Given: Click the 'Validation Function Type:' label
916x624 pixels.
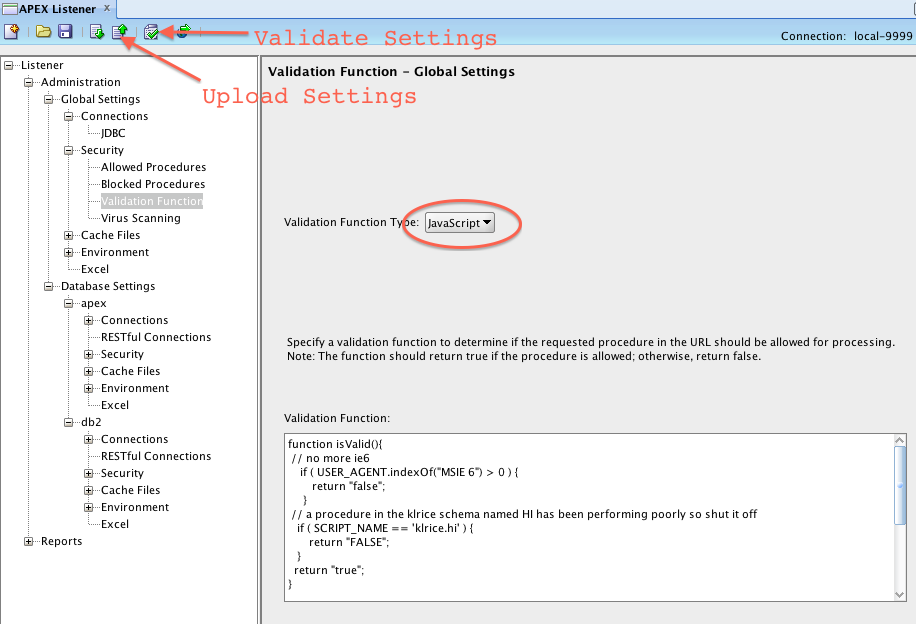Looking at the screenshot, I should (351, 222).
